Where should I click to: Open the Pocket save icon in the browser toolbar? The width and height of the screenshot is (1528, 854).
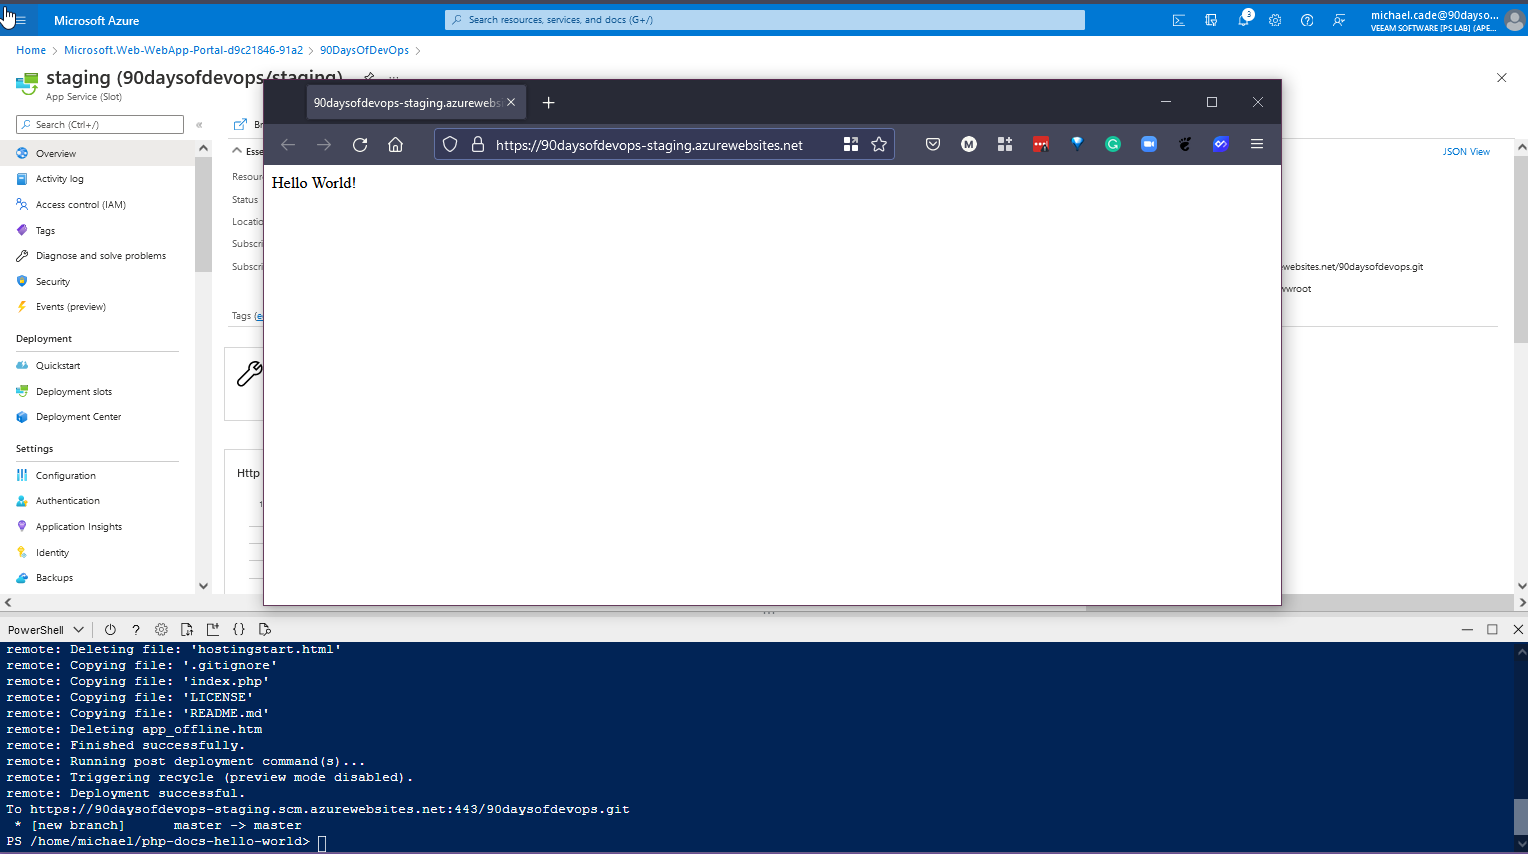(x=933, y=145)
